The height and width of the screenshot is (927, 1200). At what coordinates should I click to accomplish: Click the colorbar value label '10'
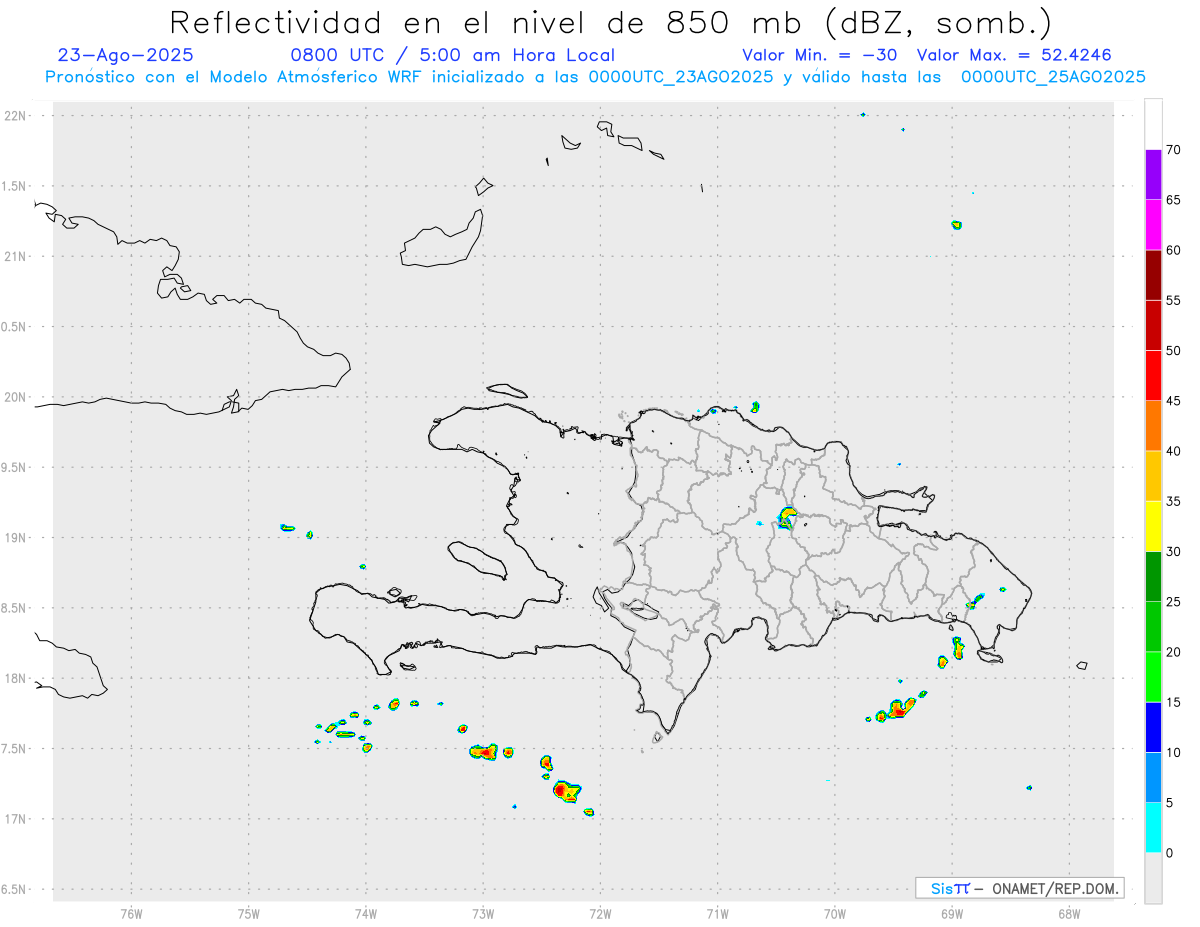[x=1174, y=753]
